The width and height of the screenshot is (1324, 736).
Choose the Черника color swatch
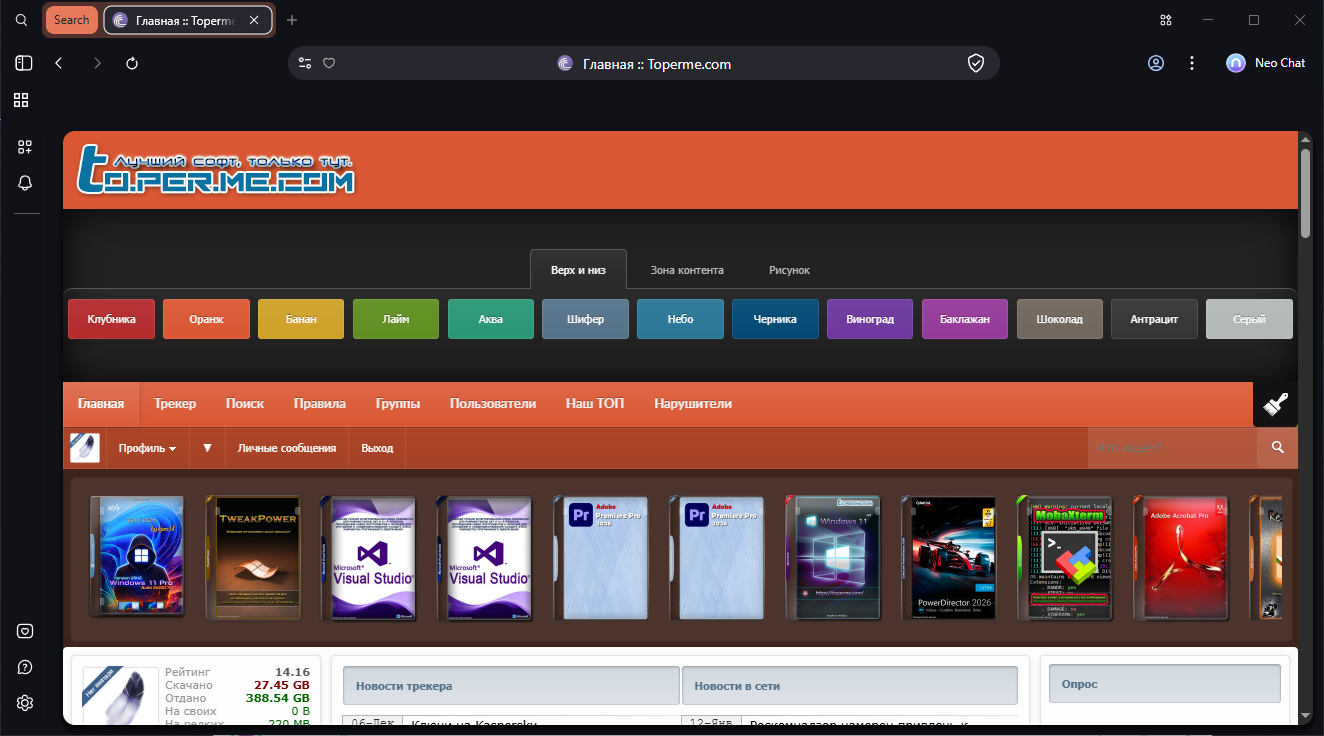(x=775, y=319)
